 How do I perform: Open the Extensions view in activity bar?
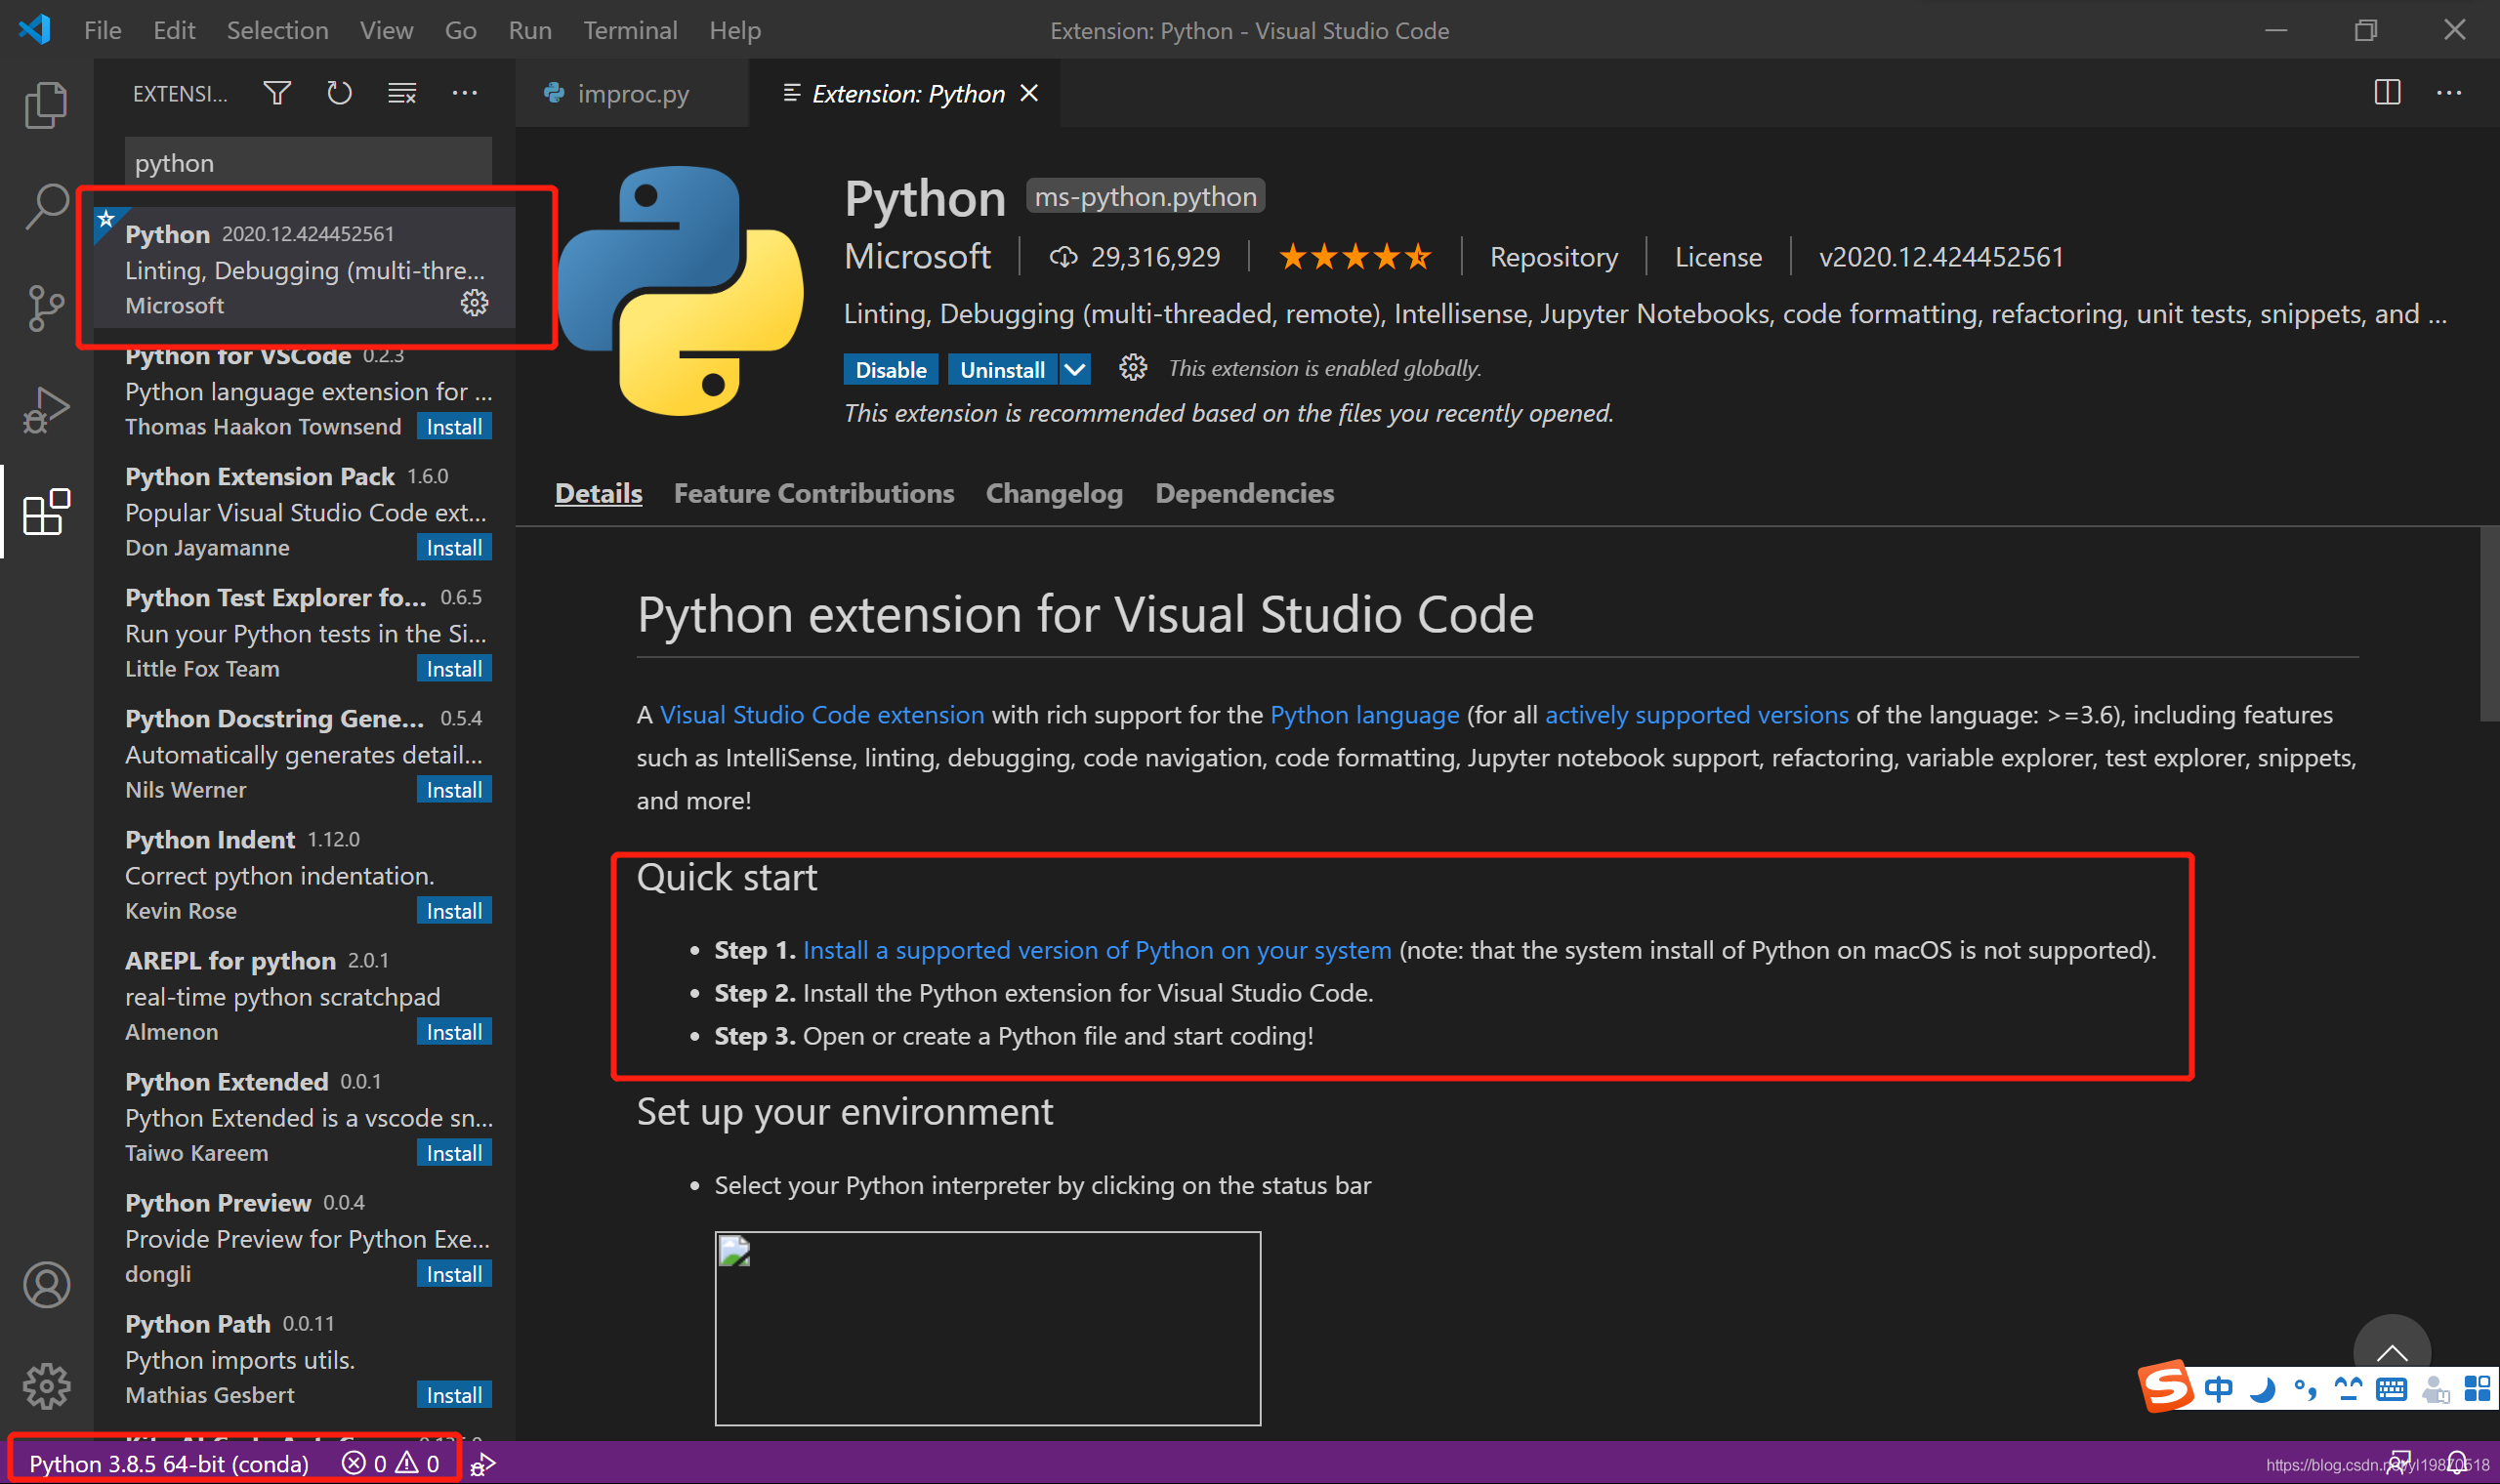46,512
